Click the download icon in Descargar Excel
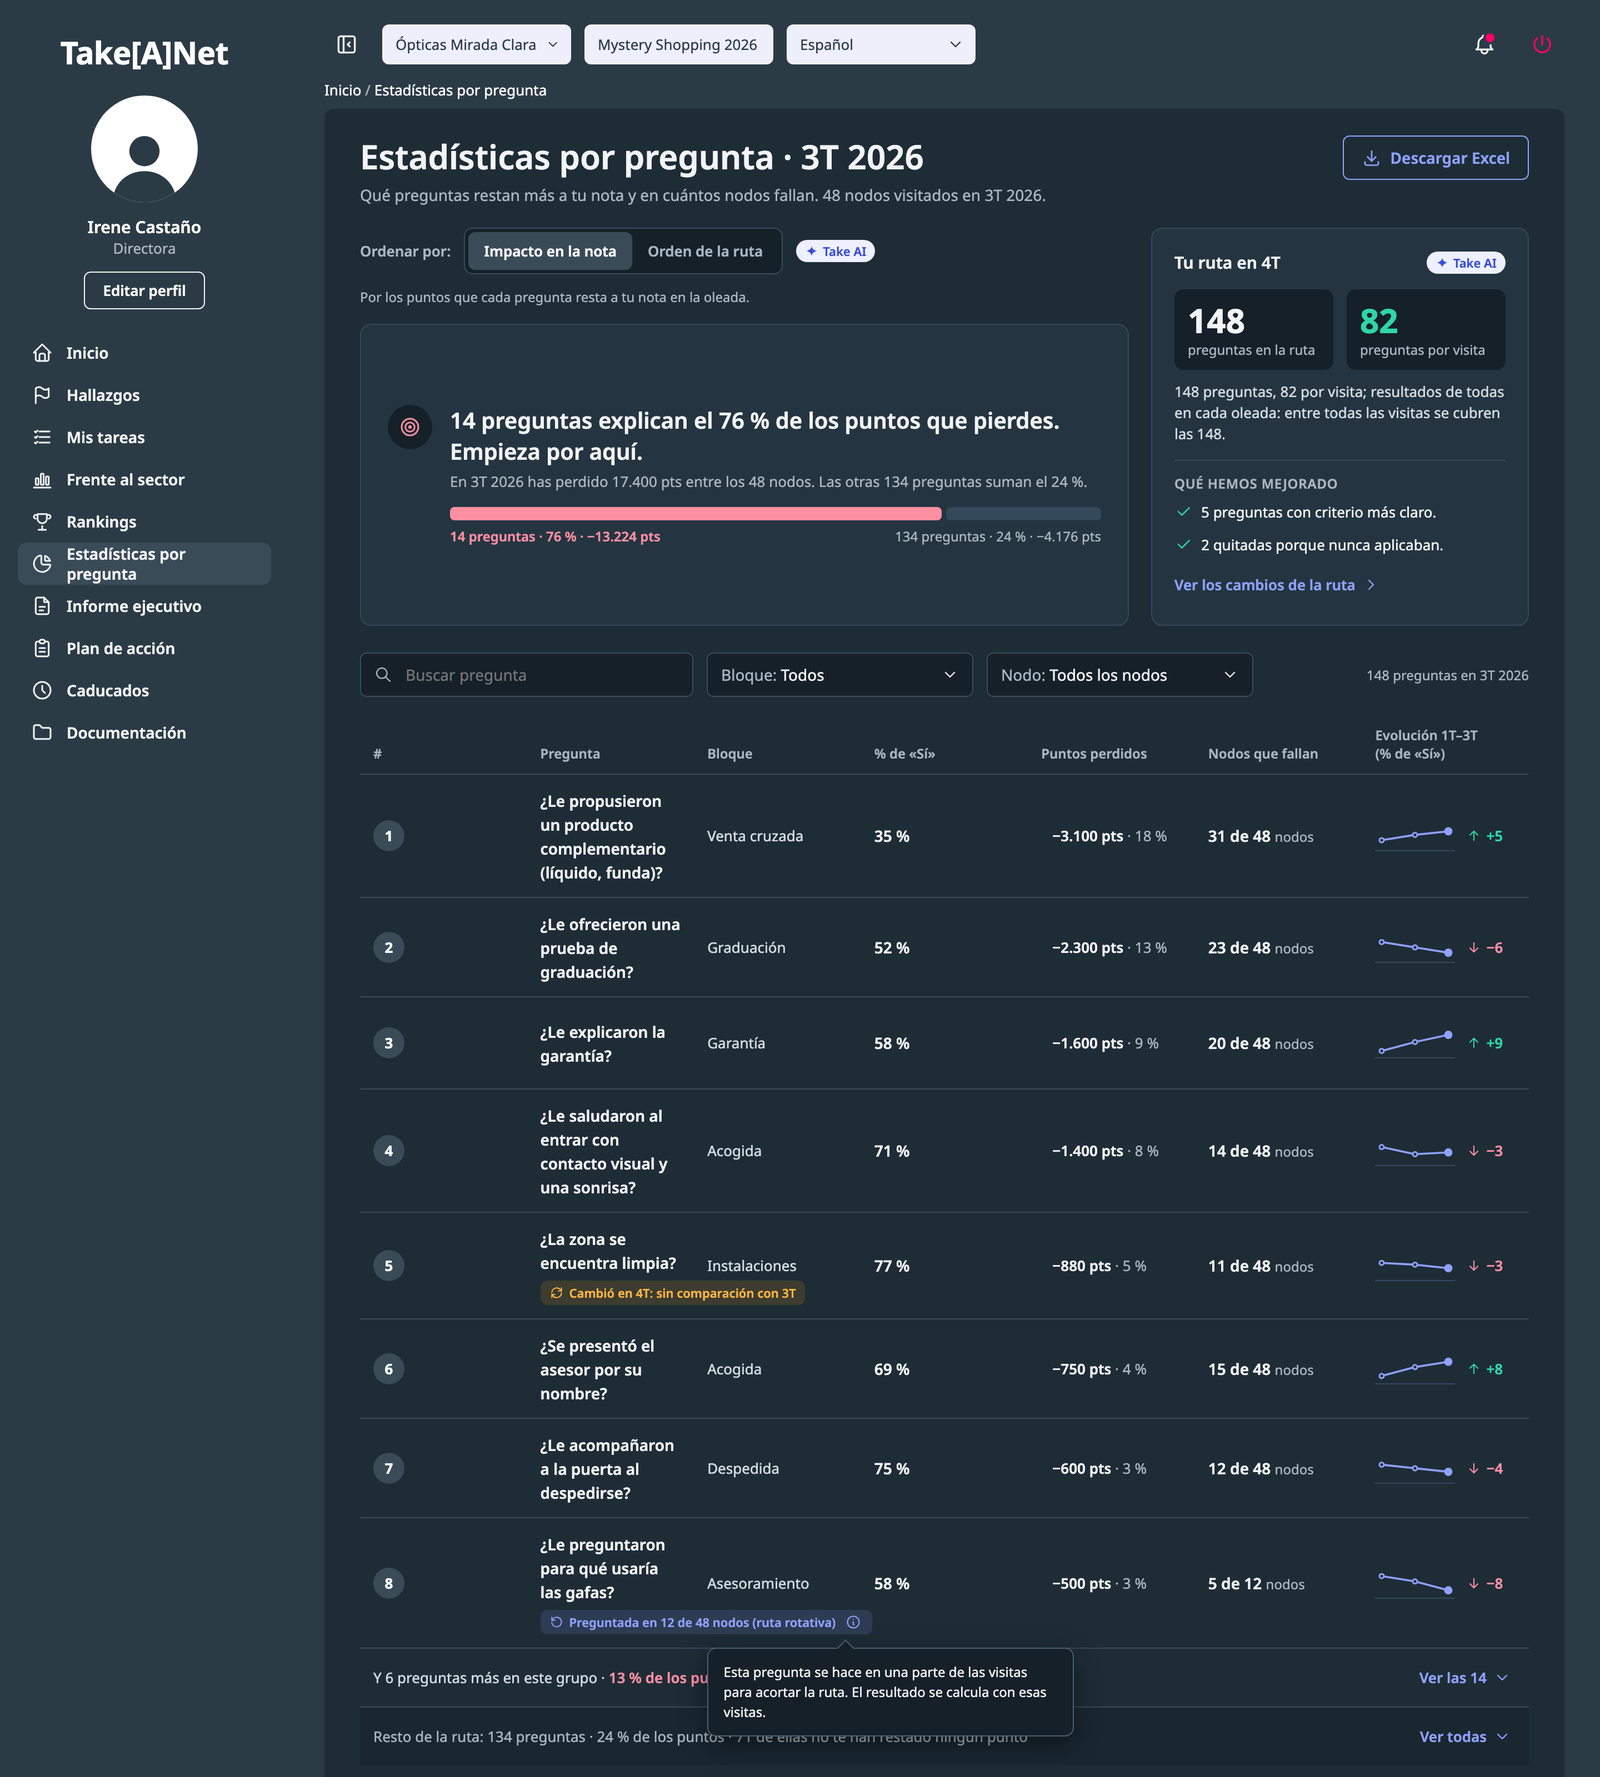The image size is (1600, 1777). click(1372, 158)
